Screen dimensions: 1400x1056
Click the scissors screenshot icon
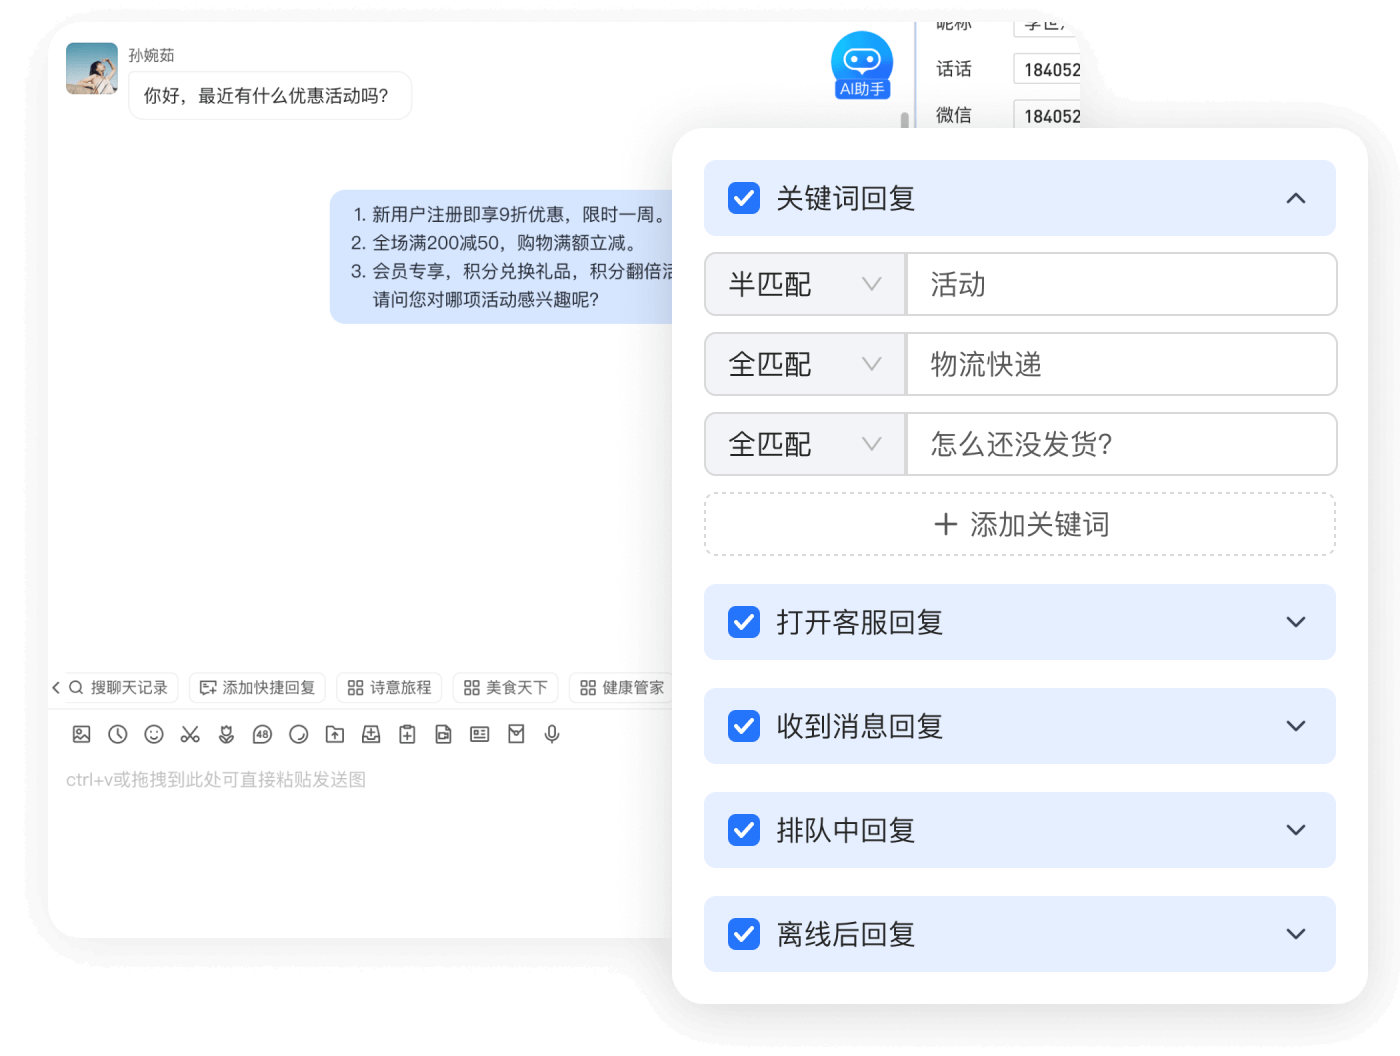coord(190,735)
